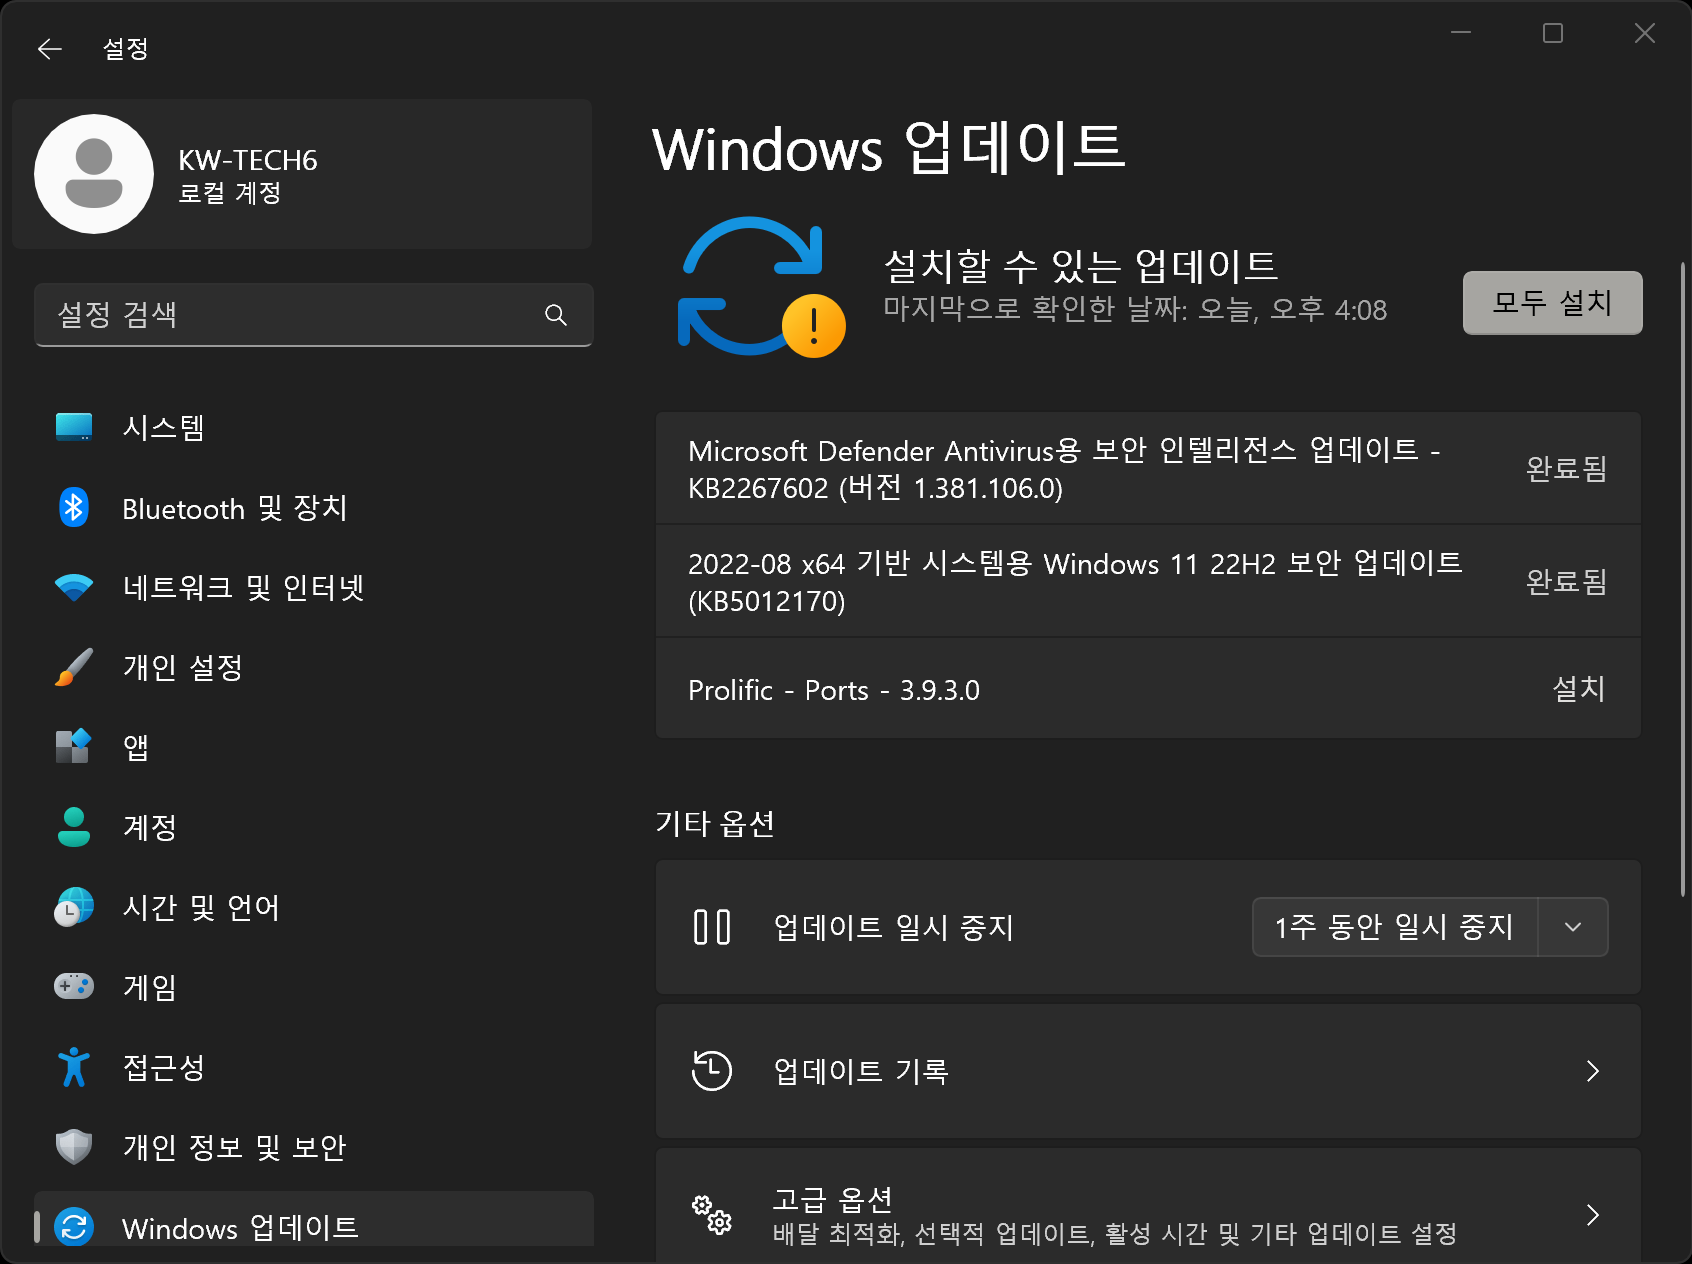Viewport: 1692px width, 1264px height.
Task: Click 2022-08 Windows 11 22H2 KB5012170 row
Action: (x=1148, y=581)
